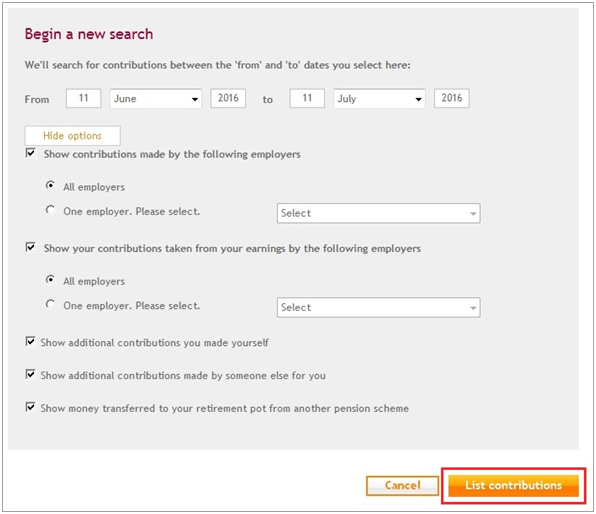This screenshot has width=596, height=514.
Task: Click the From year field
Action: click(x=228, y=98)
